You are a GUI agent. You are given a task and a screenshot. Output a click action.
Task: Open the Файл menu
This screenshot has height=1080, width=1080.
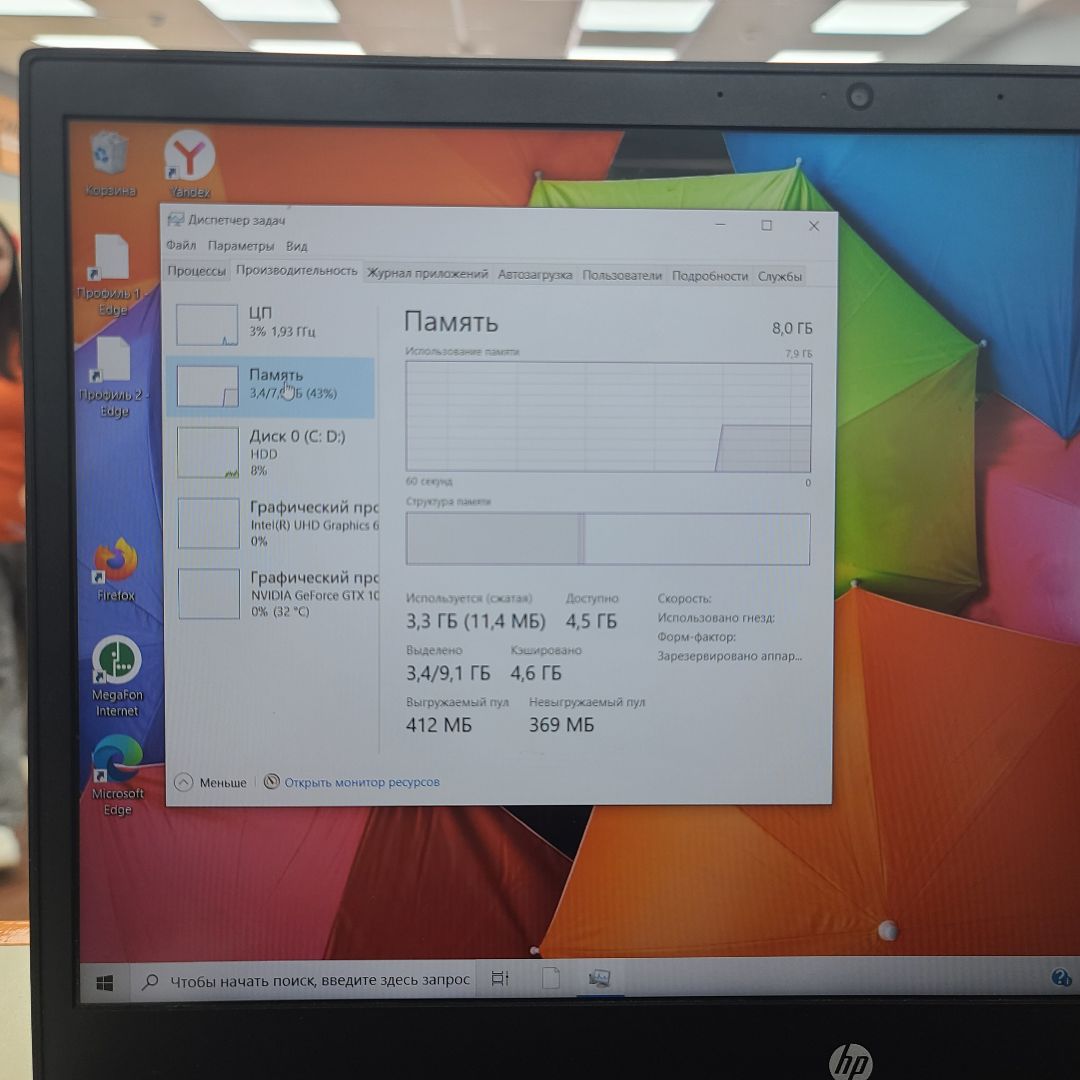(181, 246)
